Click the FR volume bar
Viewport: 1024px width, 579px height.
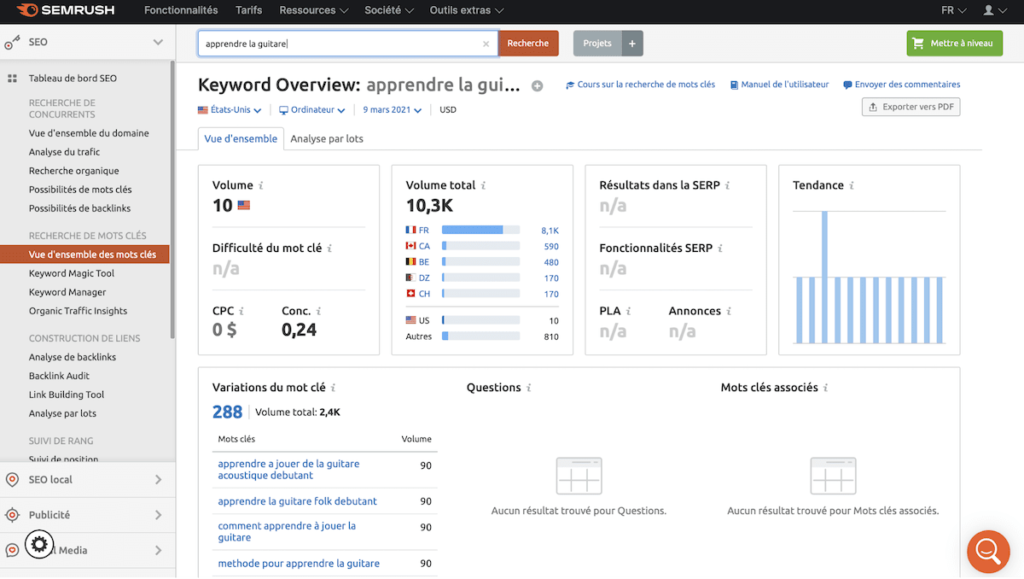click(481, 230)
